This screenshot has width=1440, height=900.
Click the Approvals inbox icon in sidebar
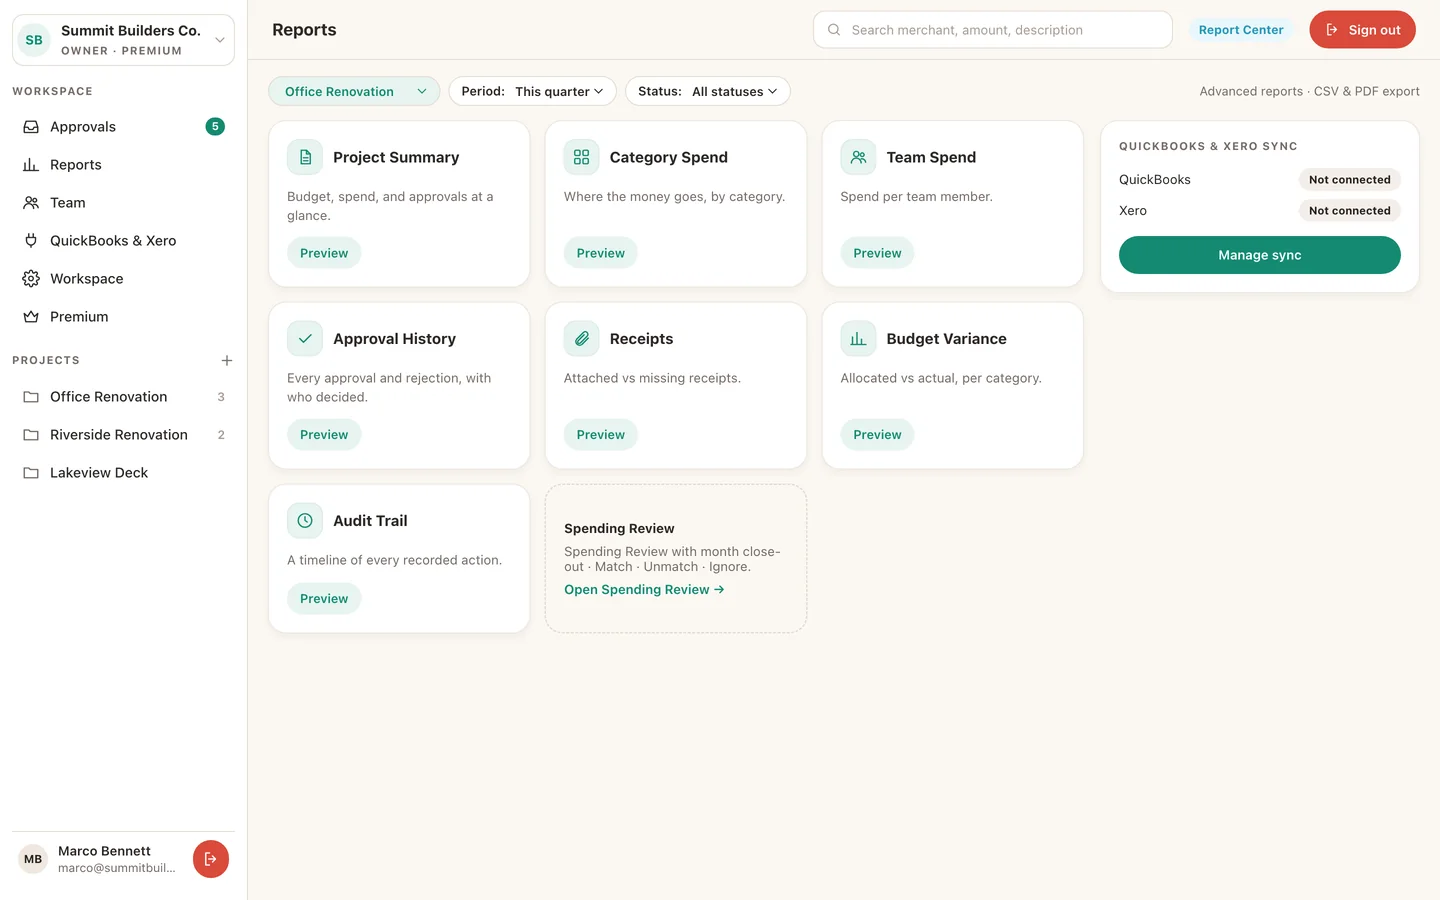click(x=31, y=127)
